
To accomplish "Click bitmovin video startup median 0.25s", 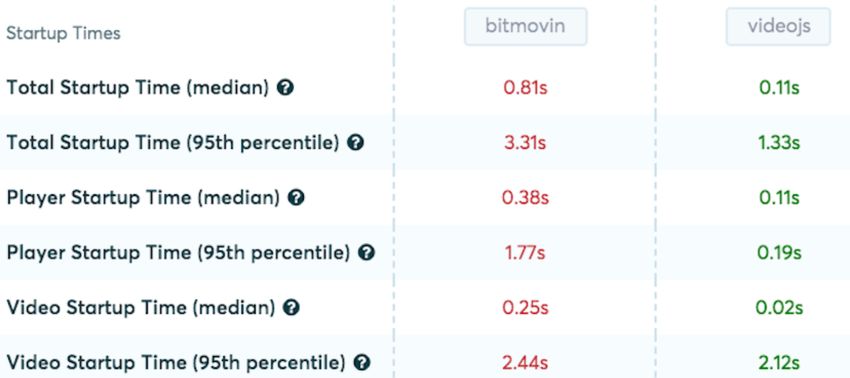I will 525,307.
